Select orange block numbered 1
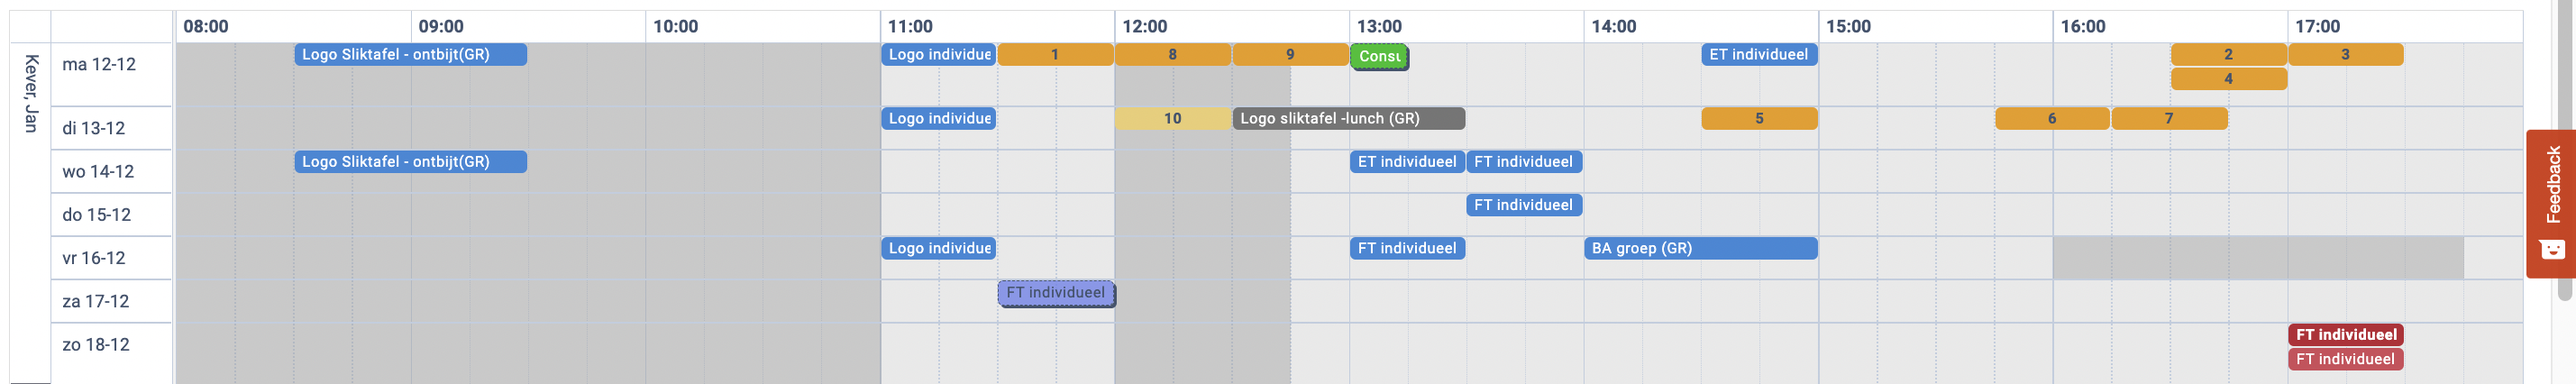Viewport: 2576px width, 384px height. [1055, 55]
